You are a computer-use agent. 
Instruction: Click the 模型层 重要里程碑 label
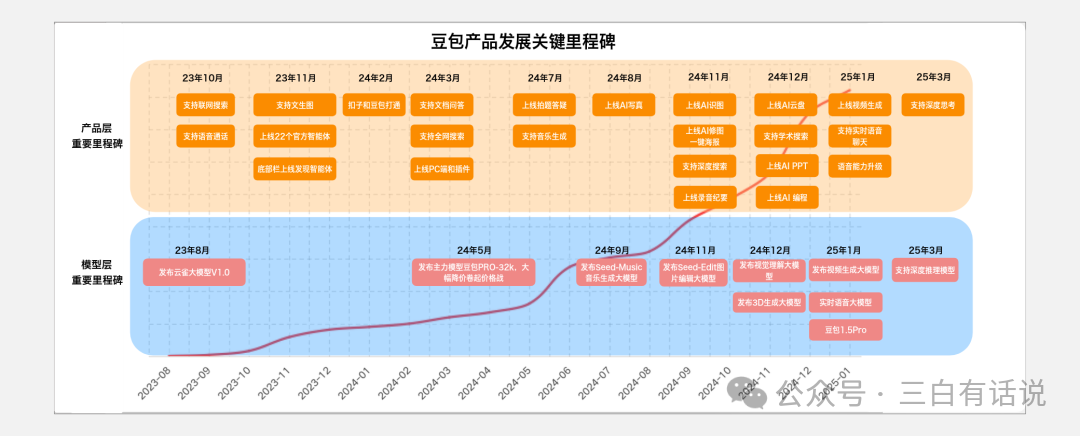(x=96, y=272)
